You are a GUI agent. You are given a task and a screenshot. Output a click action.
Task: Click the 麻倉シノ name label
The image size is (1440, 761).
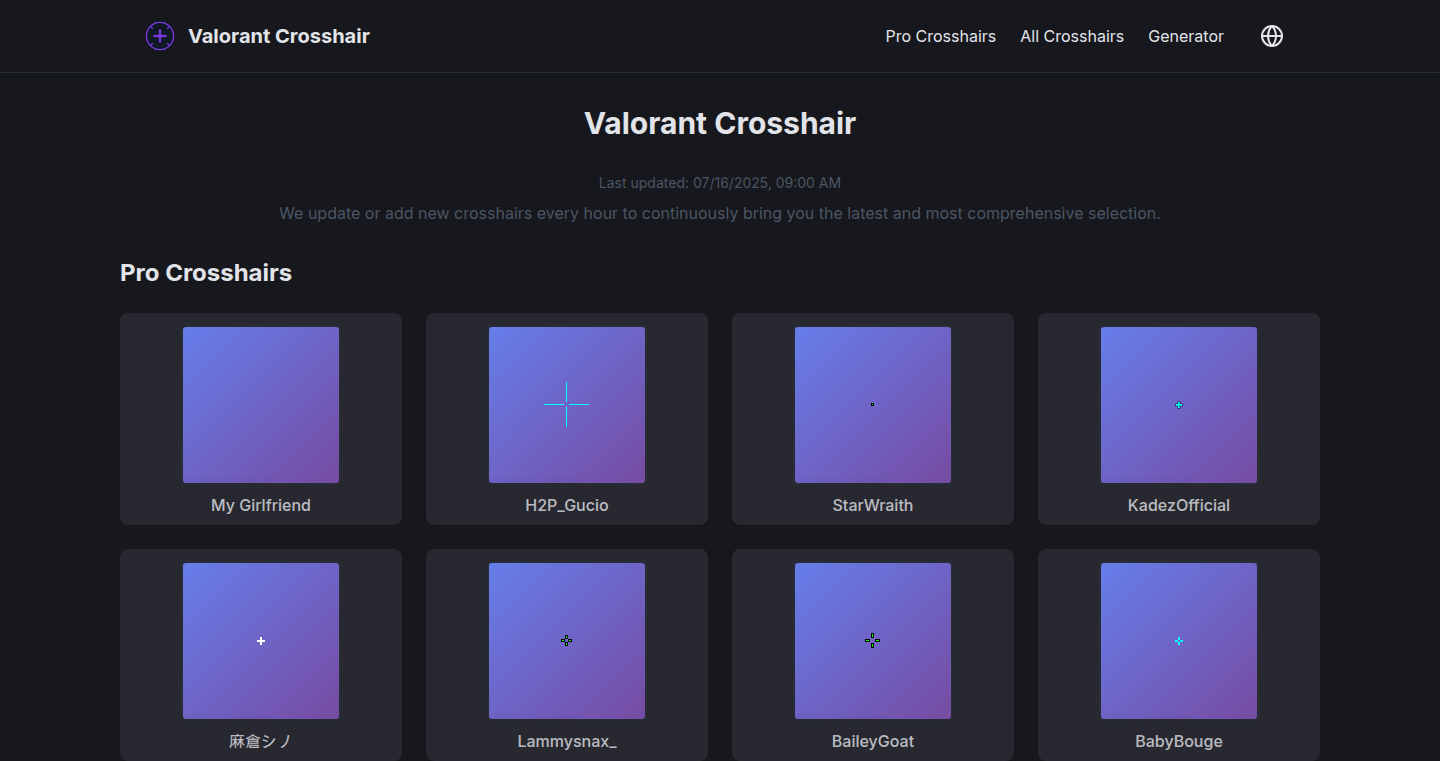[261, 741]
